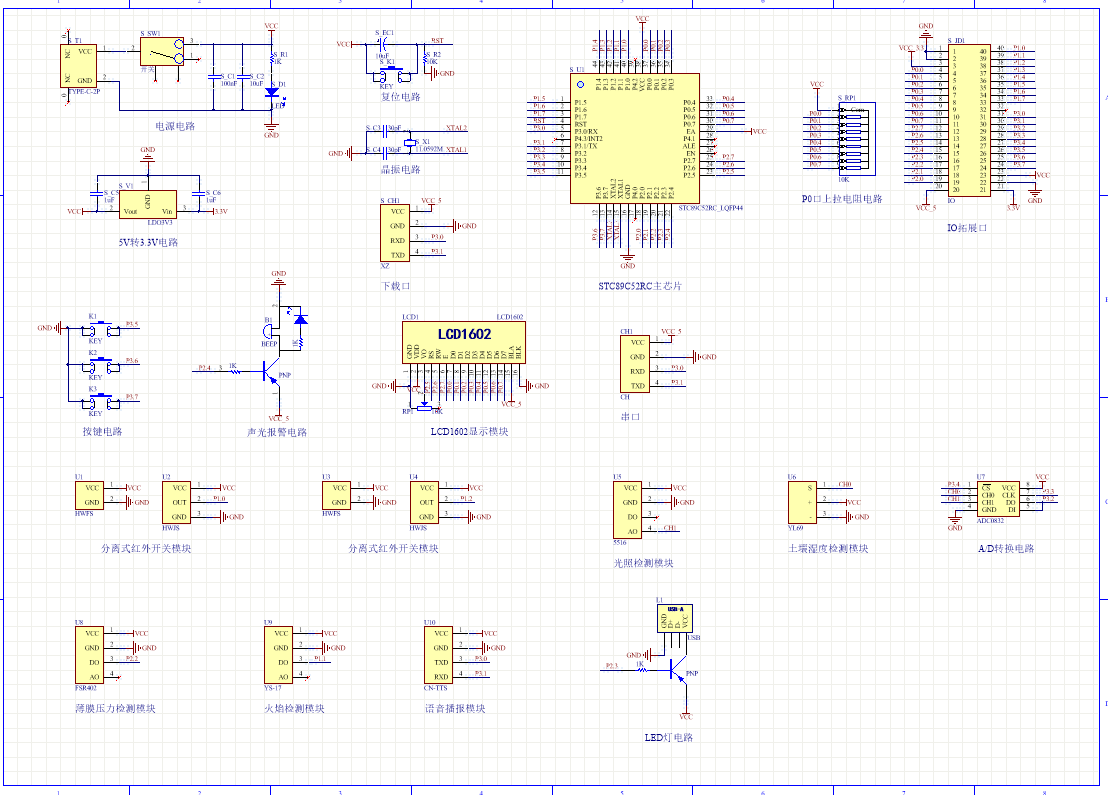Select the LDO3V3 voltage regulator
This screenshot has width=1108, height=795.
[x=147, y=203]
